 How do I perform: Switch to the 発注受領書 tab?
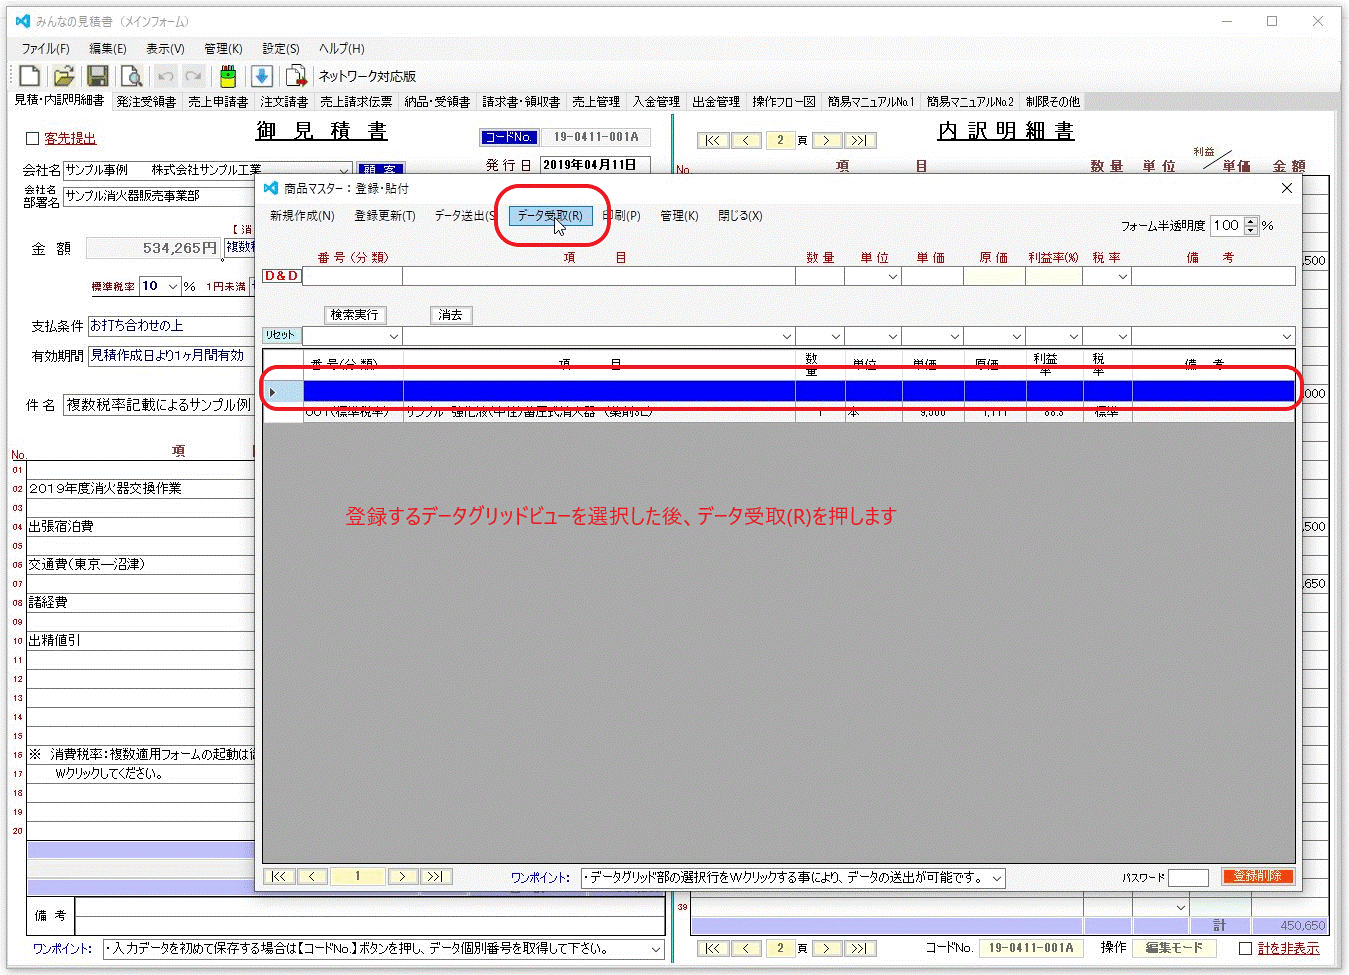pyautogui.click(x=146, y=101)
